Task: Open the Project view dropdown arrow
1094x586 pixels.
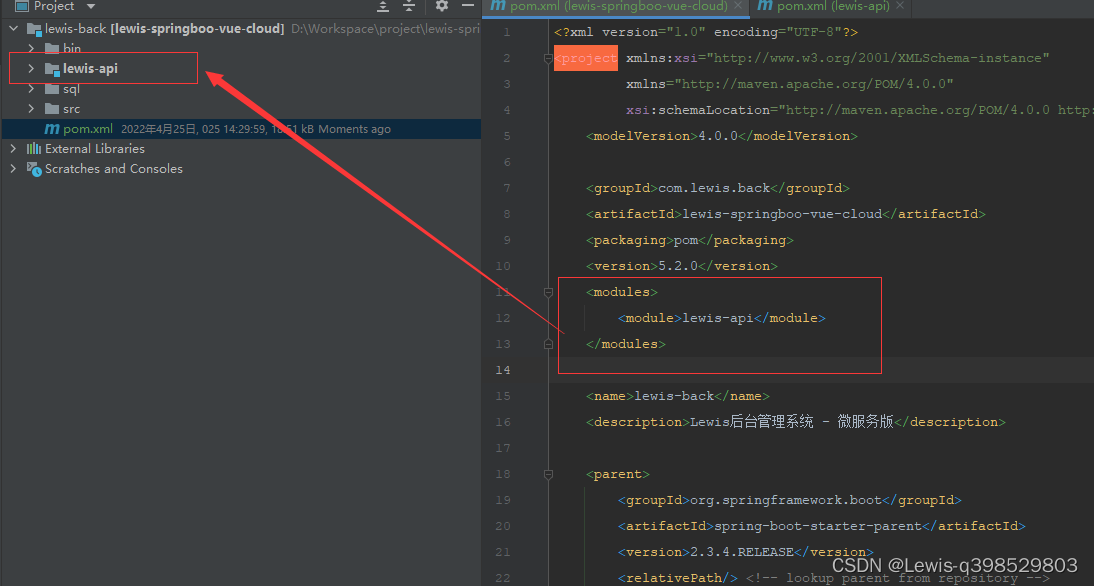Action: point(91,6)
